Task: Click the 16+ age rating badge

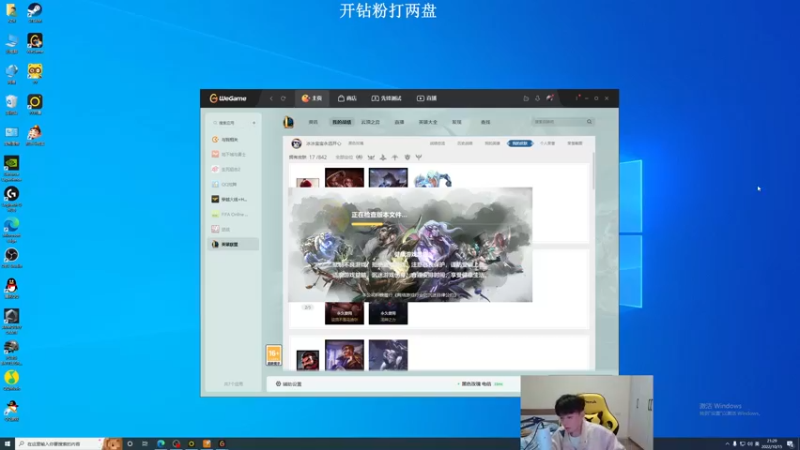Action: click(x=274, y=355)
